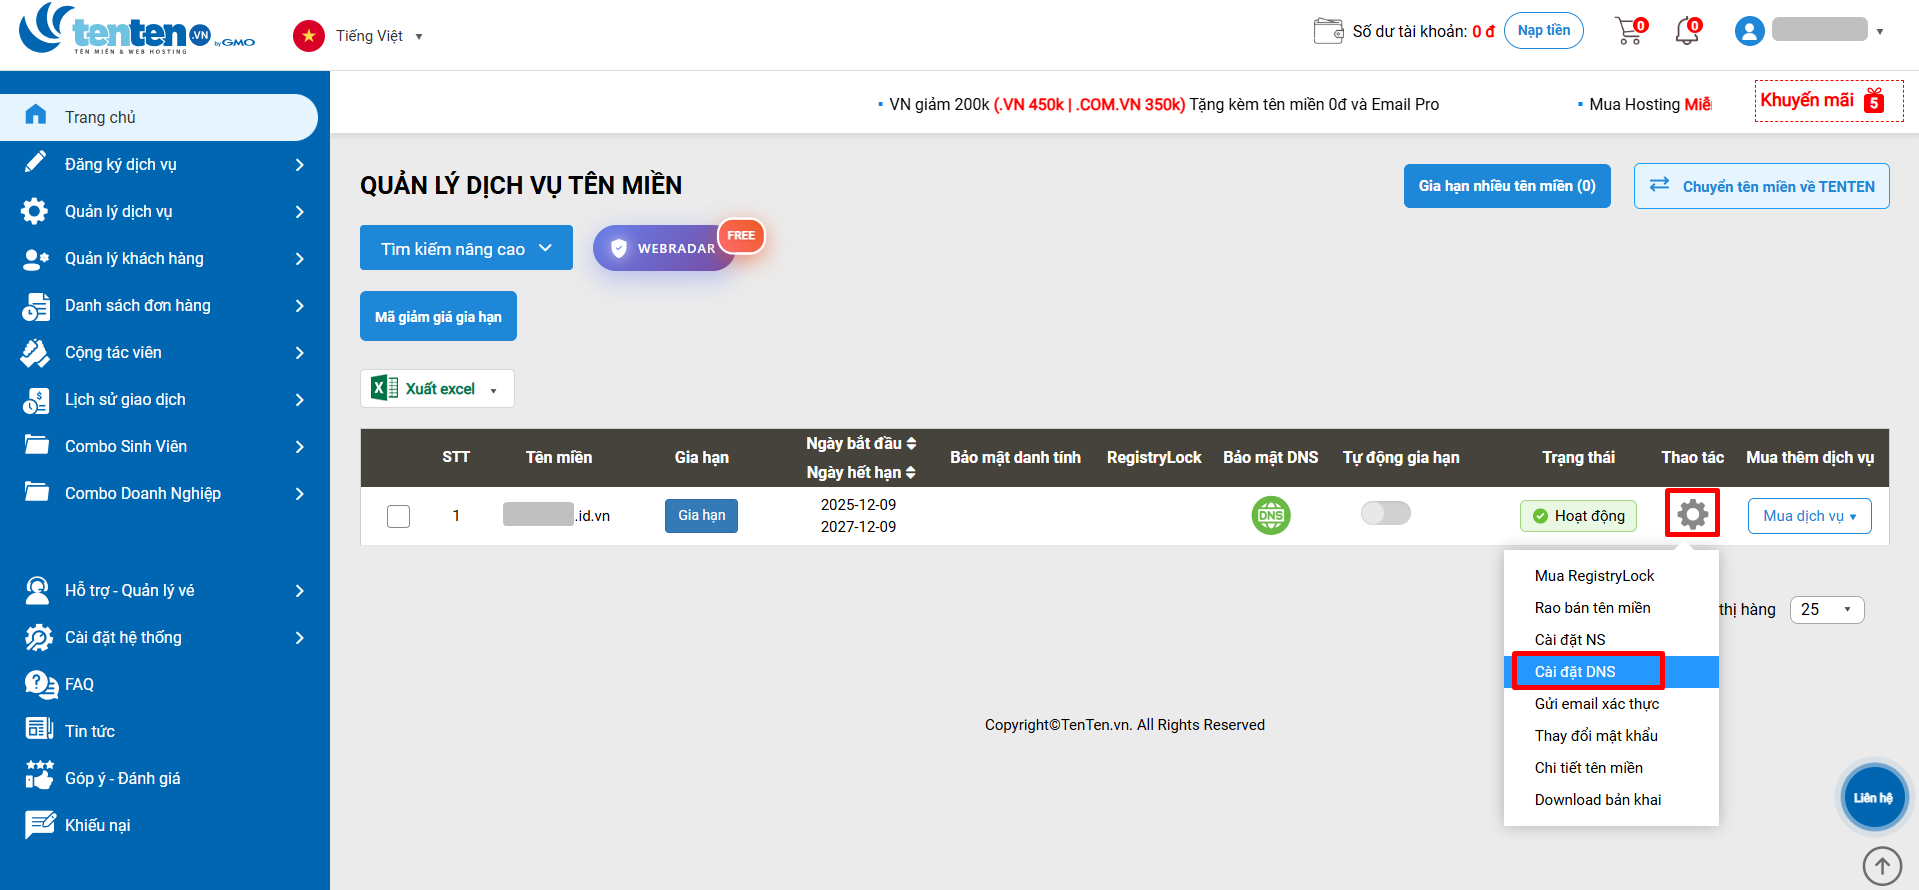
Task: Click the gear icon in Thao tác column
Action: pos(1692,514)
